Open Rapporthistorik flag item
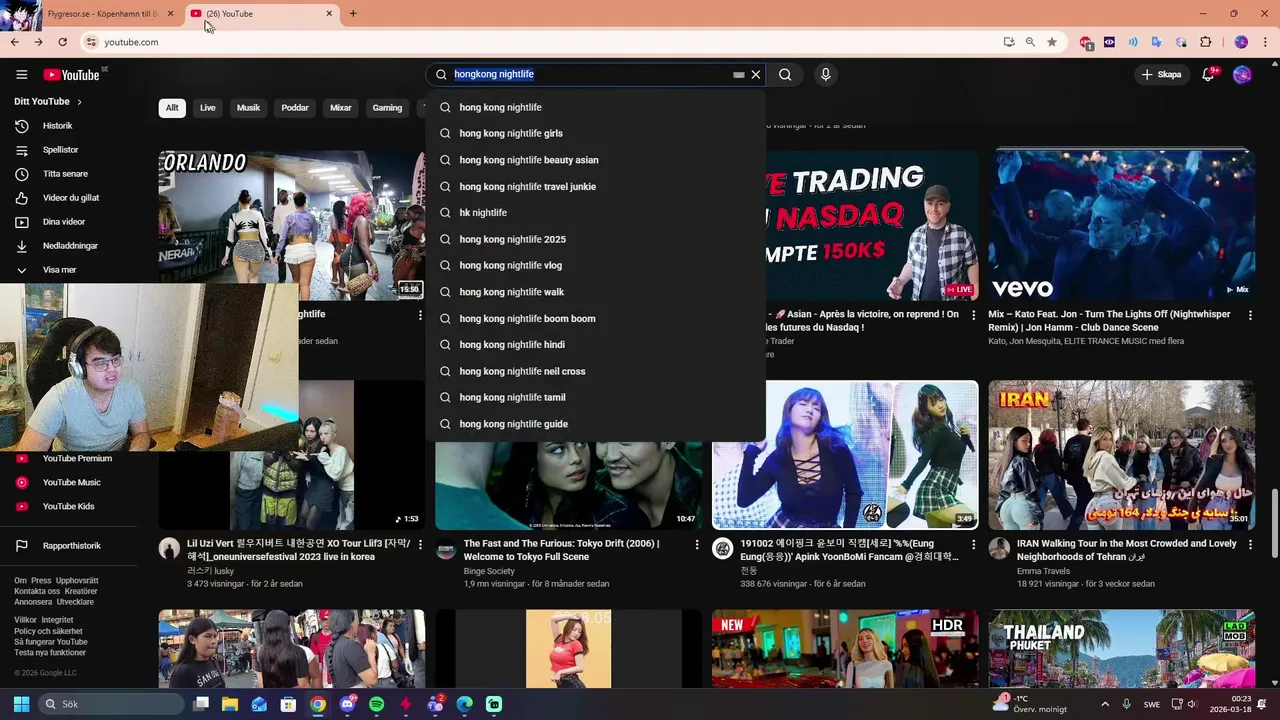The height and width of the screenshot is (720, 1280). coord(70,546)
